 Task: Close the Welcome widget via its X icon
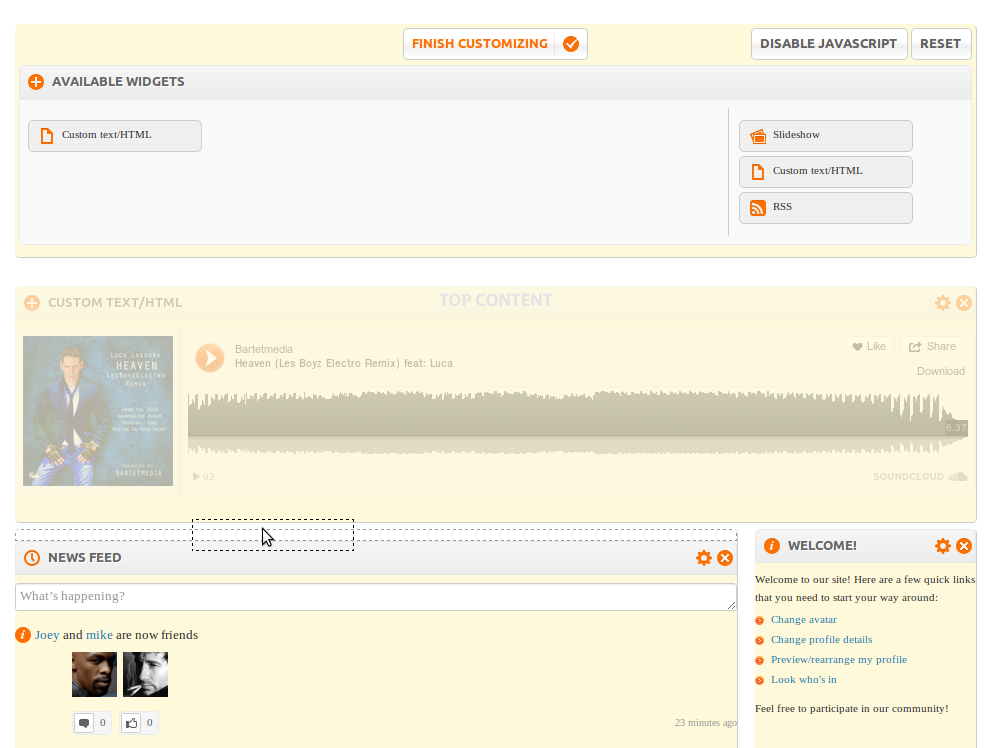pos(964,546)
